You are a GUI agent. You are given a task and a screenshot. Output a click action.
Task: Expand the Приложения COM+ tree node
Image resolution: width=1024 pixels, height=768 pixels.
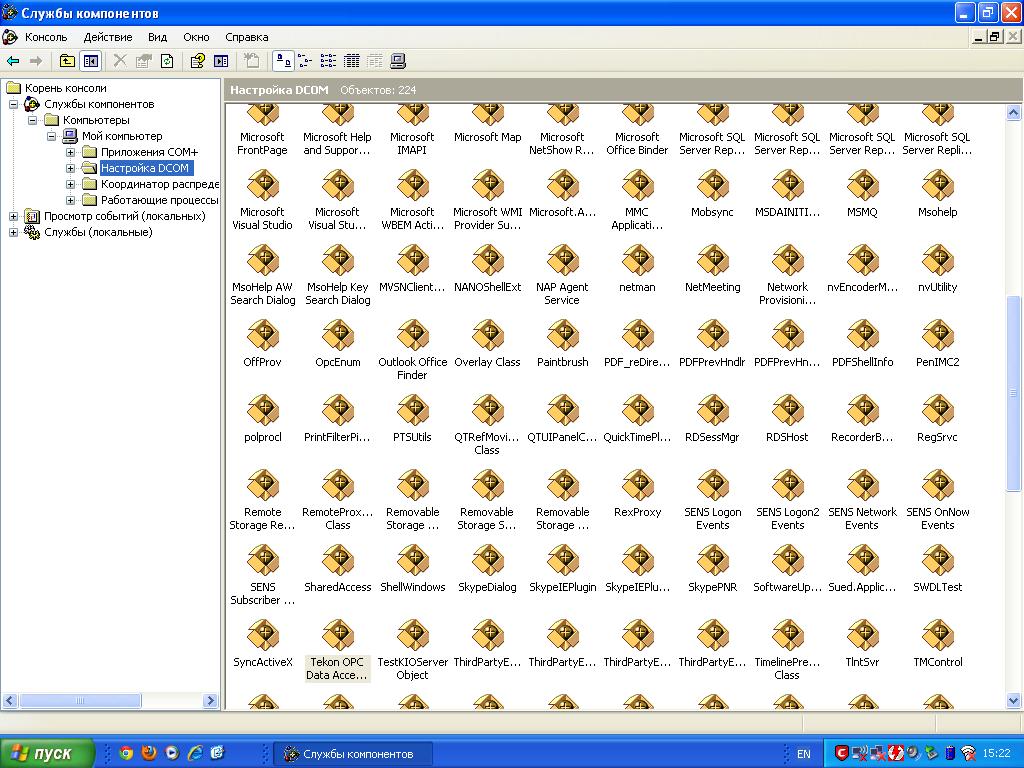coord(71,152)
